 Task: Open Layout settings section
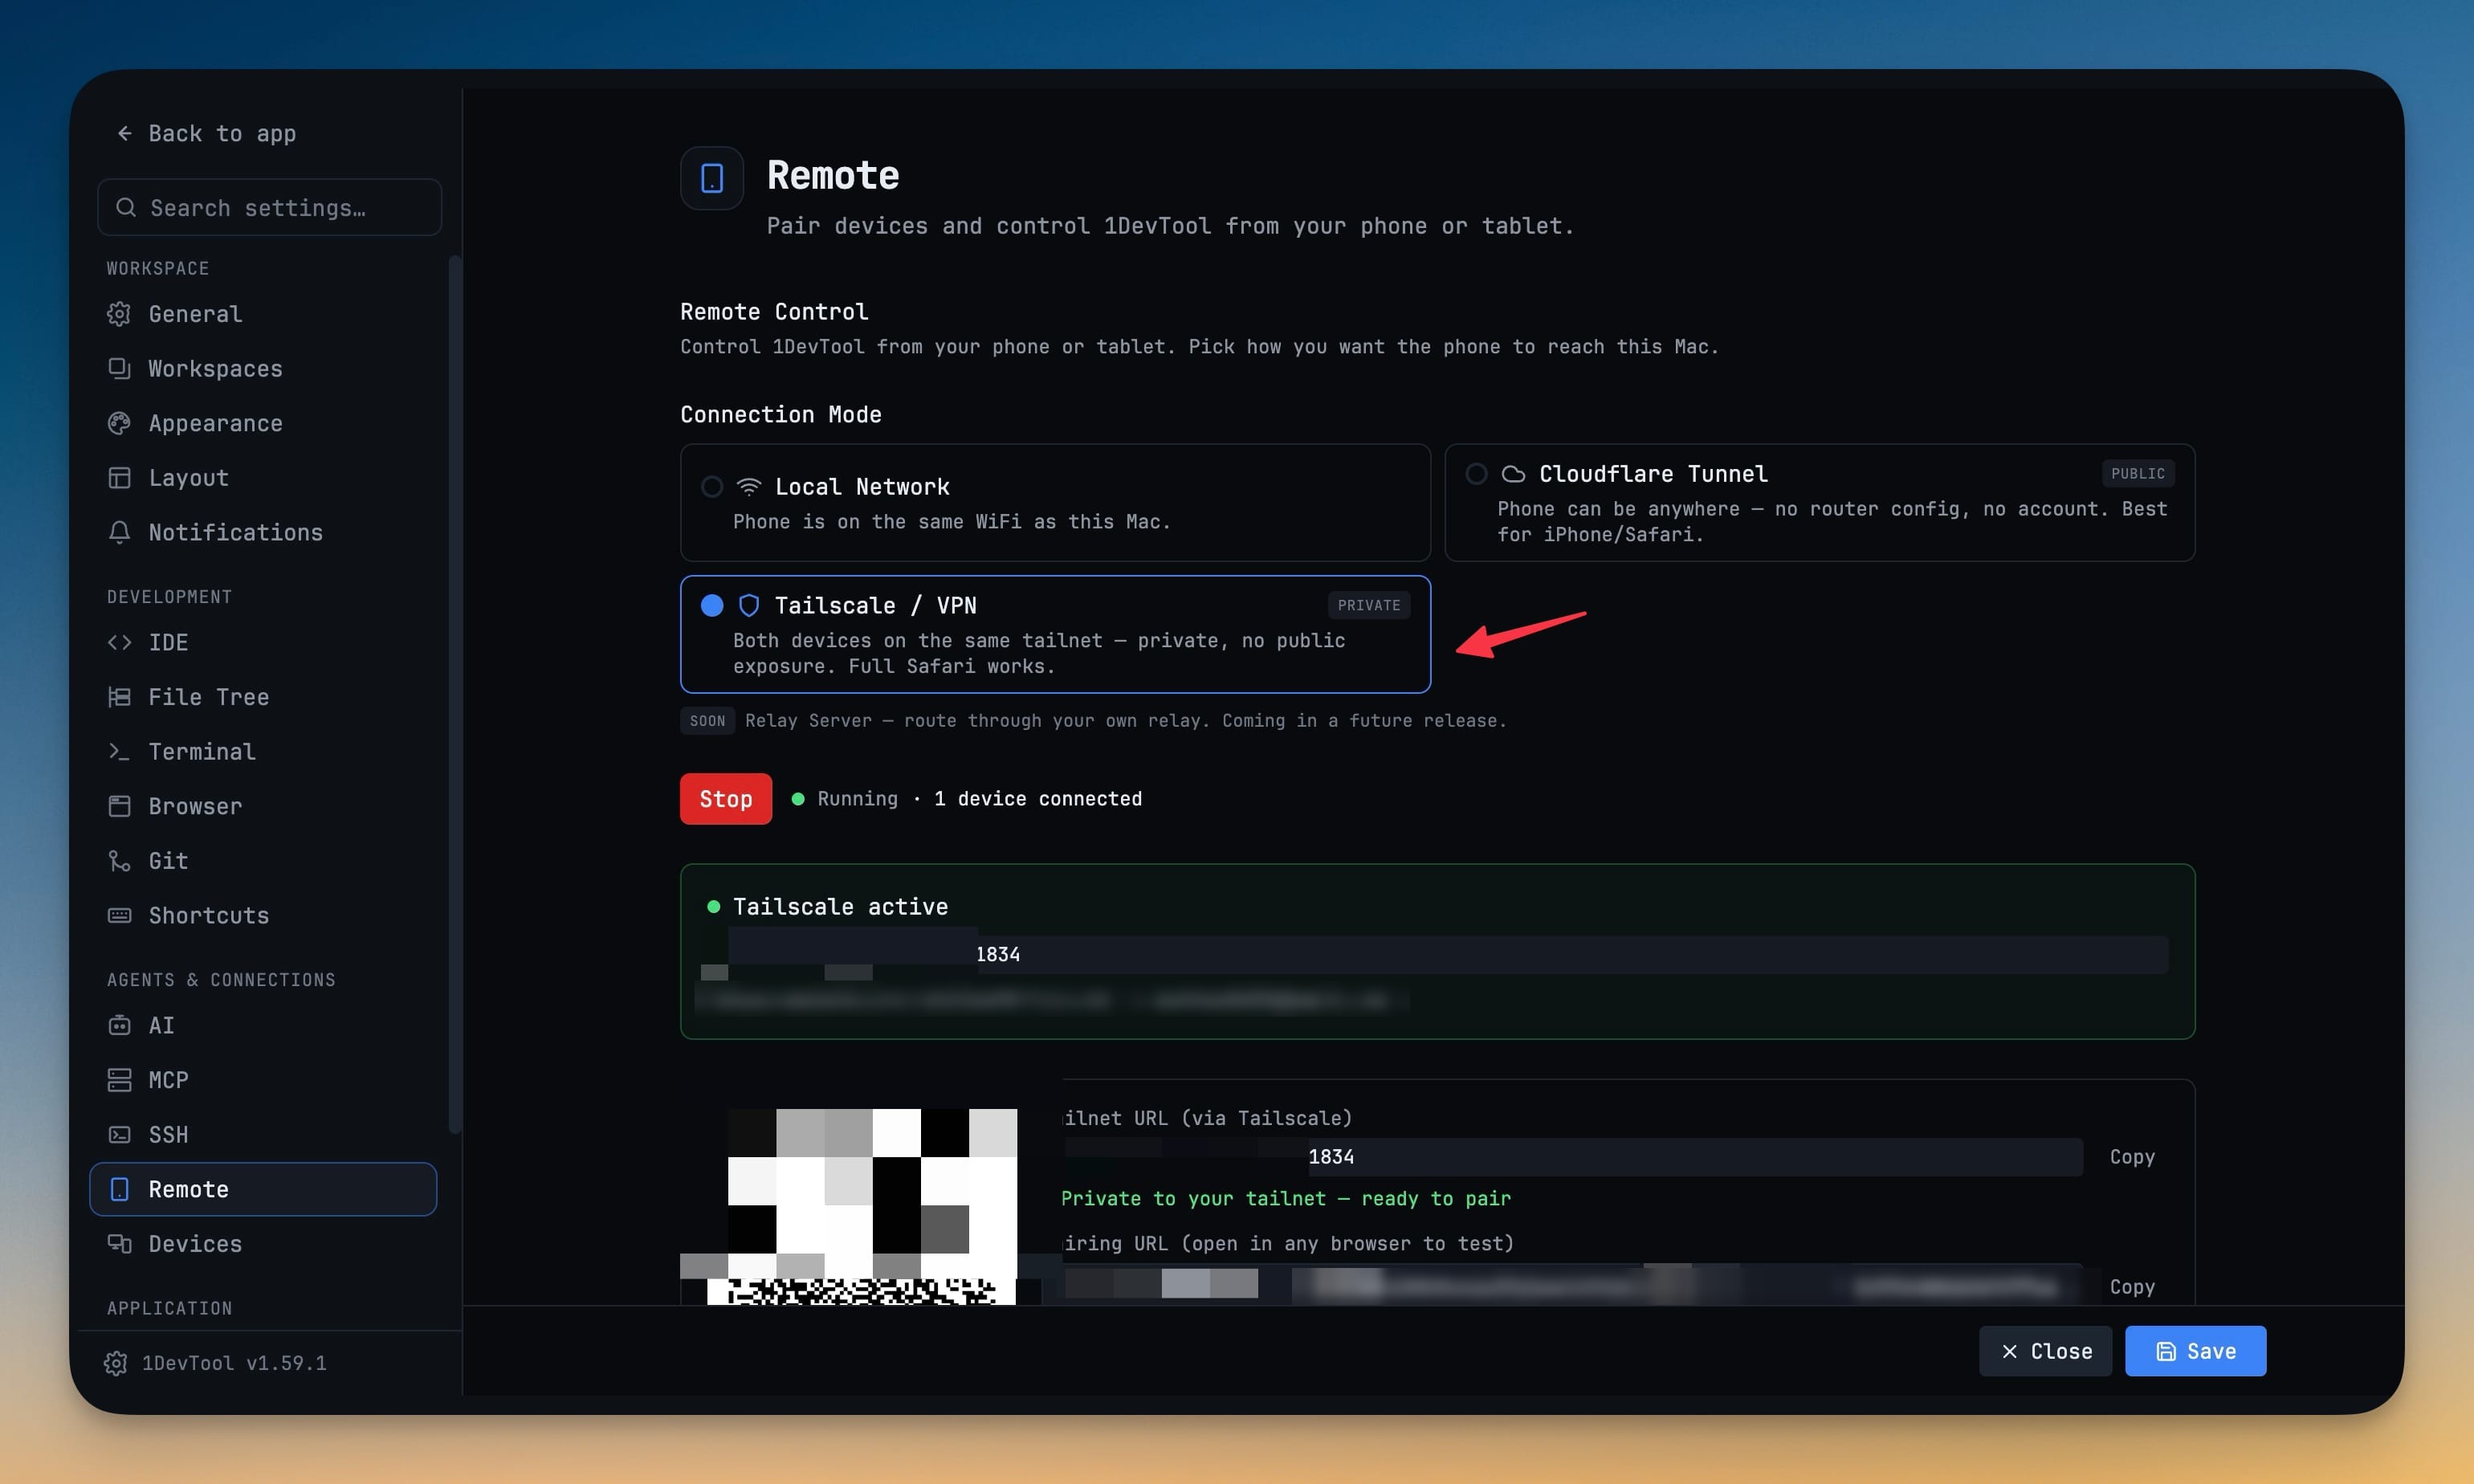[x=263, y=478]
